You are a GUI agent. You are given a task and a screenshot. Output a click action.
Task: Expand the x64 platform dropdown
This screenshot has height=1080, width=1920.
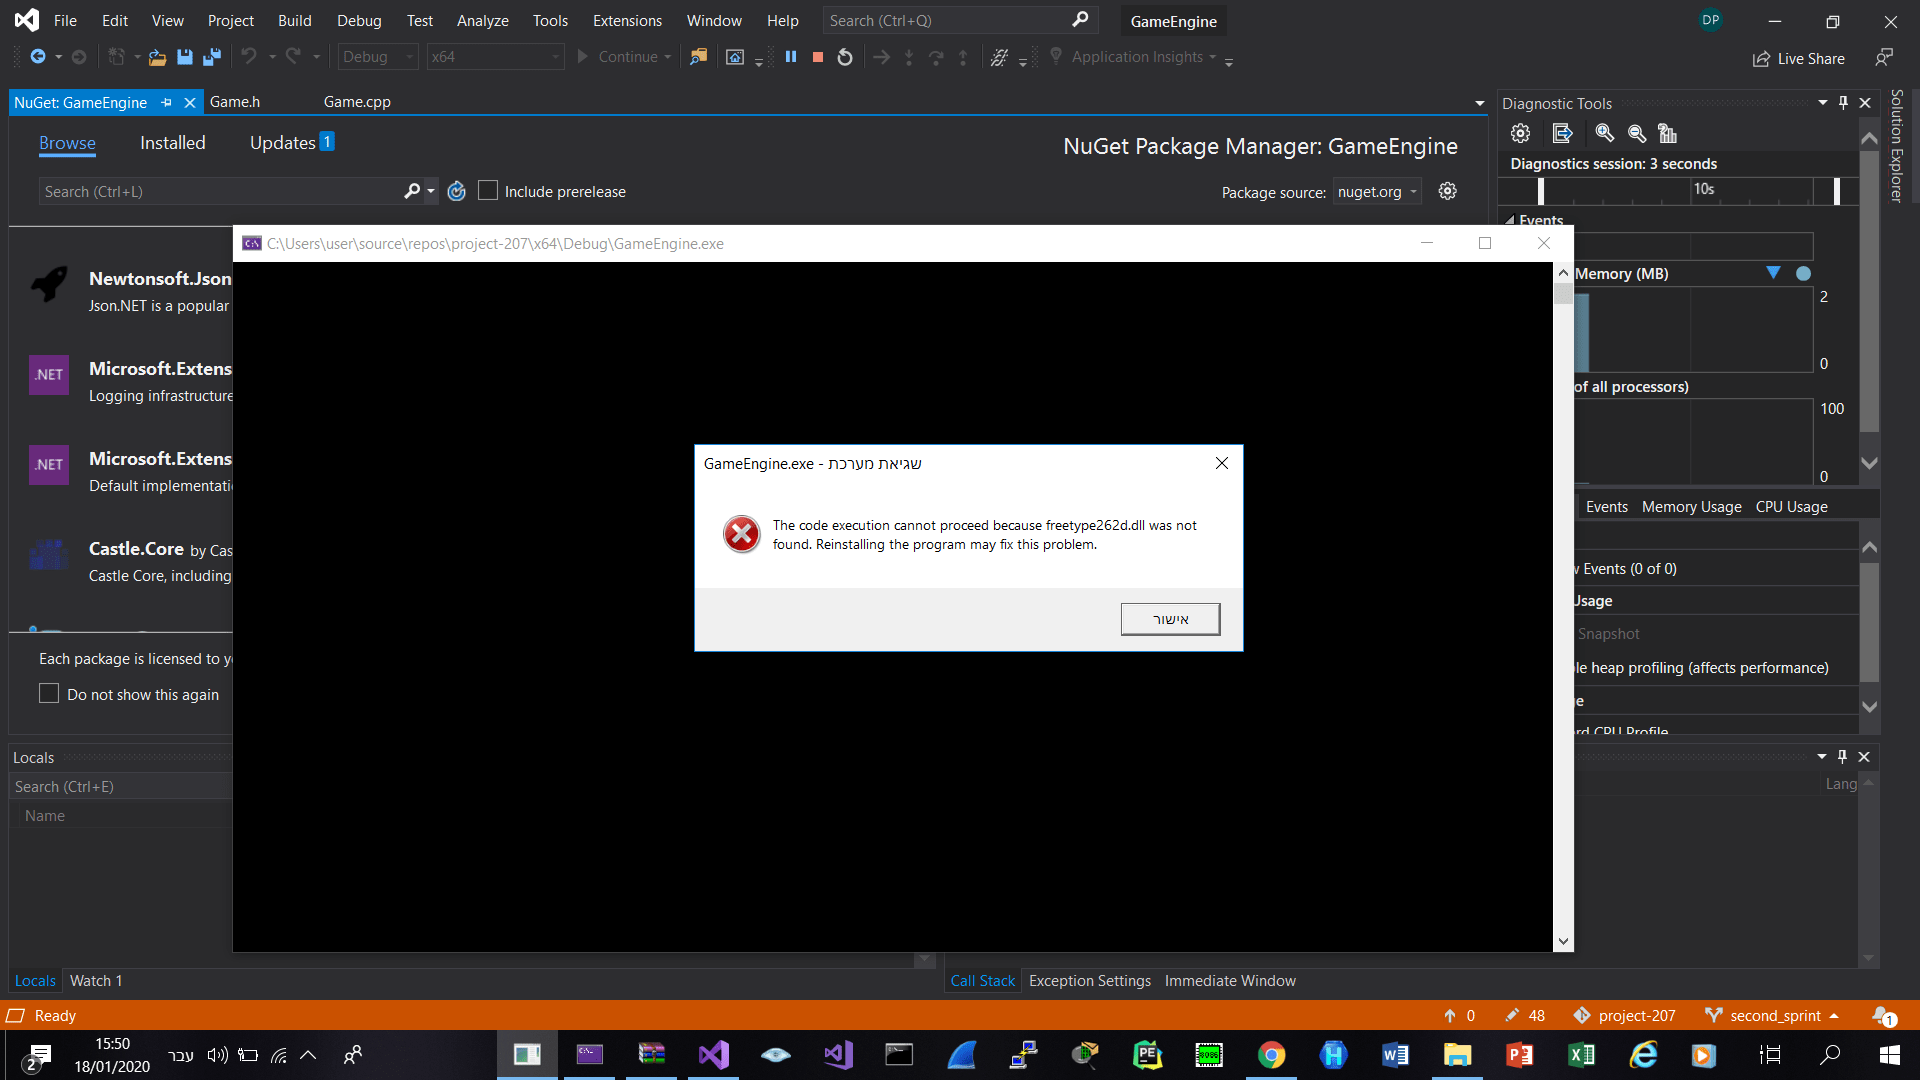coord(495,57)
